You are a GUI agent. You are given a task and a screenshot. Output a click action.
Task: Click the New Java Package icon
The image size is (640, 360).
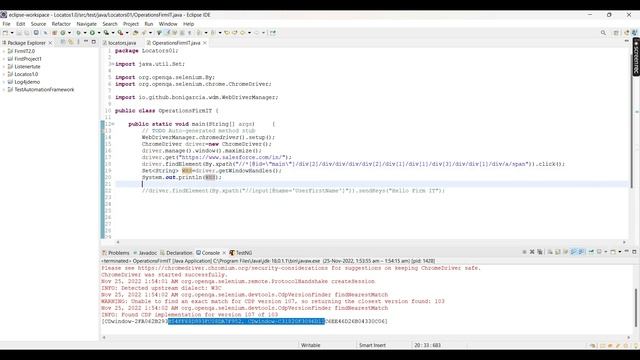tap(54, 33)
